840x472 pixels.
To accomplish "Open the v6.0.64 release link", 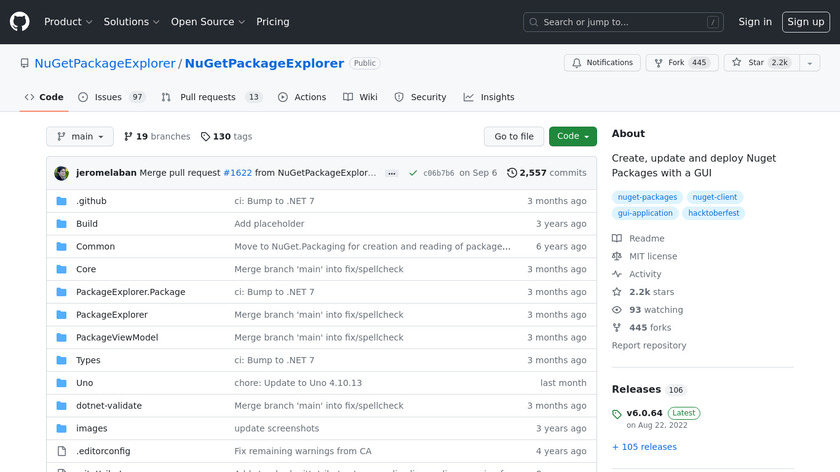I will (x=644, y=413).
